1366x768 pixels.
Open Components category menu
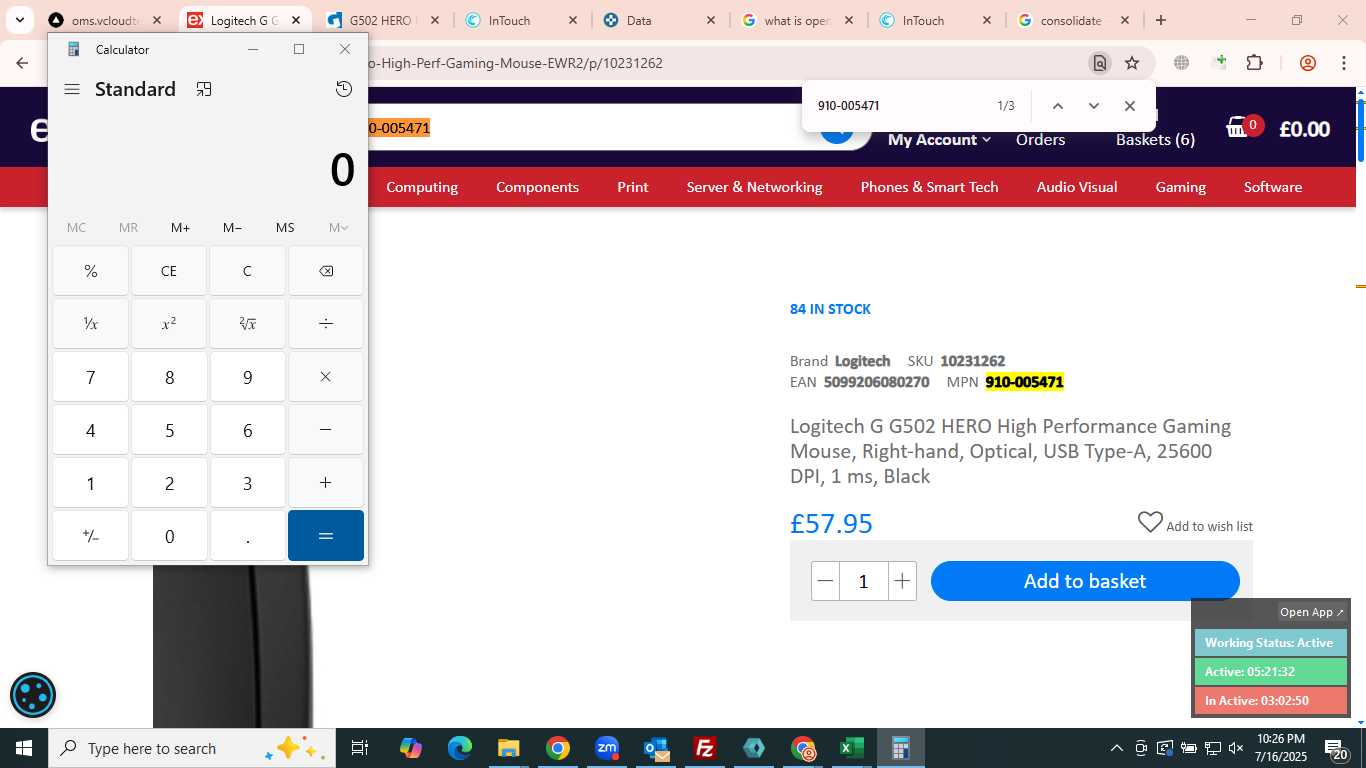pos(537,187)
